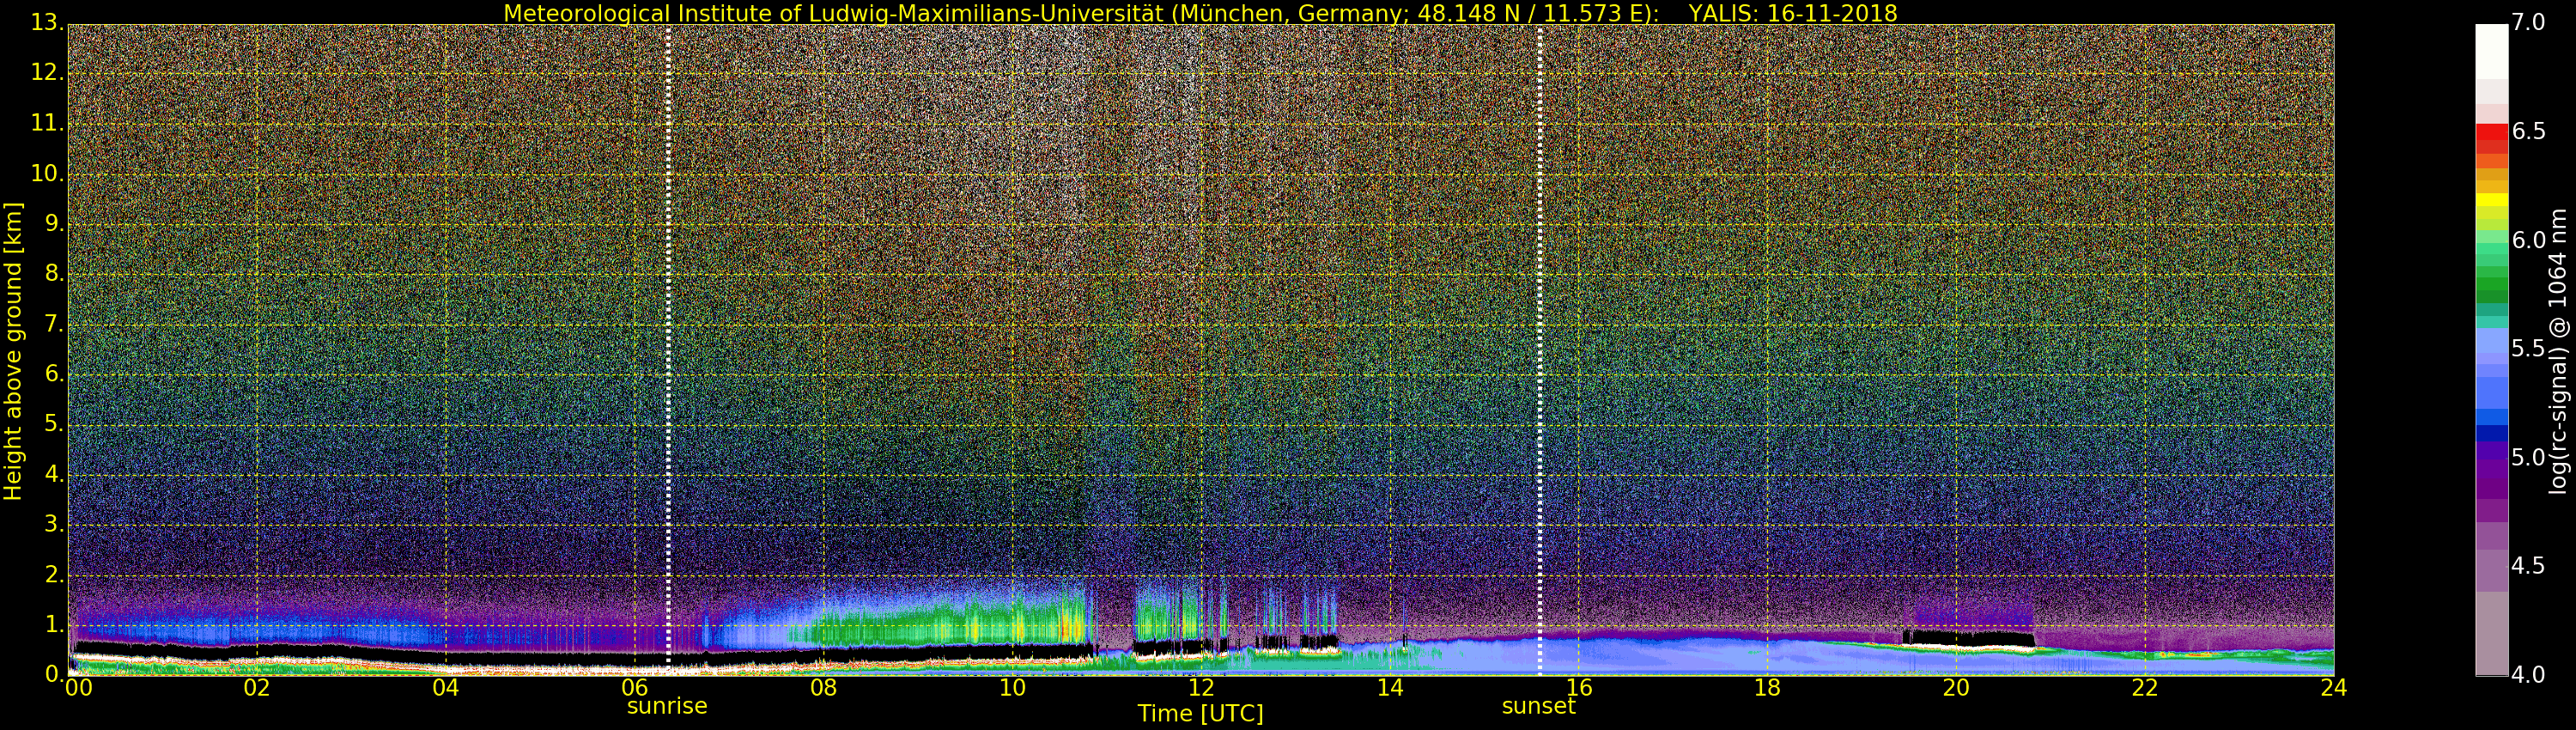Click the '14' time axis tick label
Image resolution: width=2576 pixels, height=730 pixels.
1390,688
